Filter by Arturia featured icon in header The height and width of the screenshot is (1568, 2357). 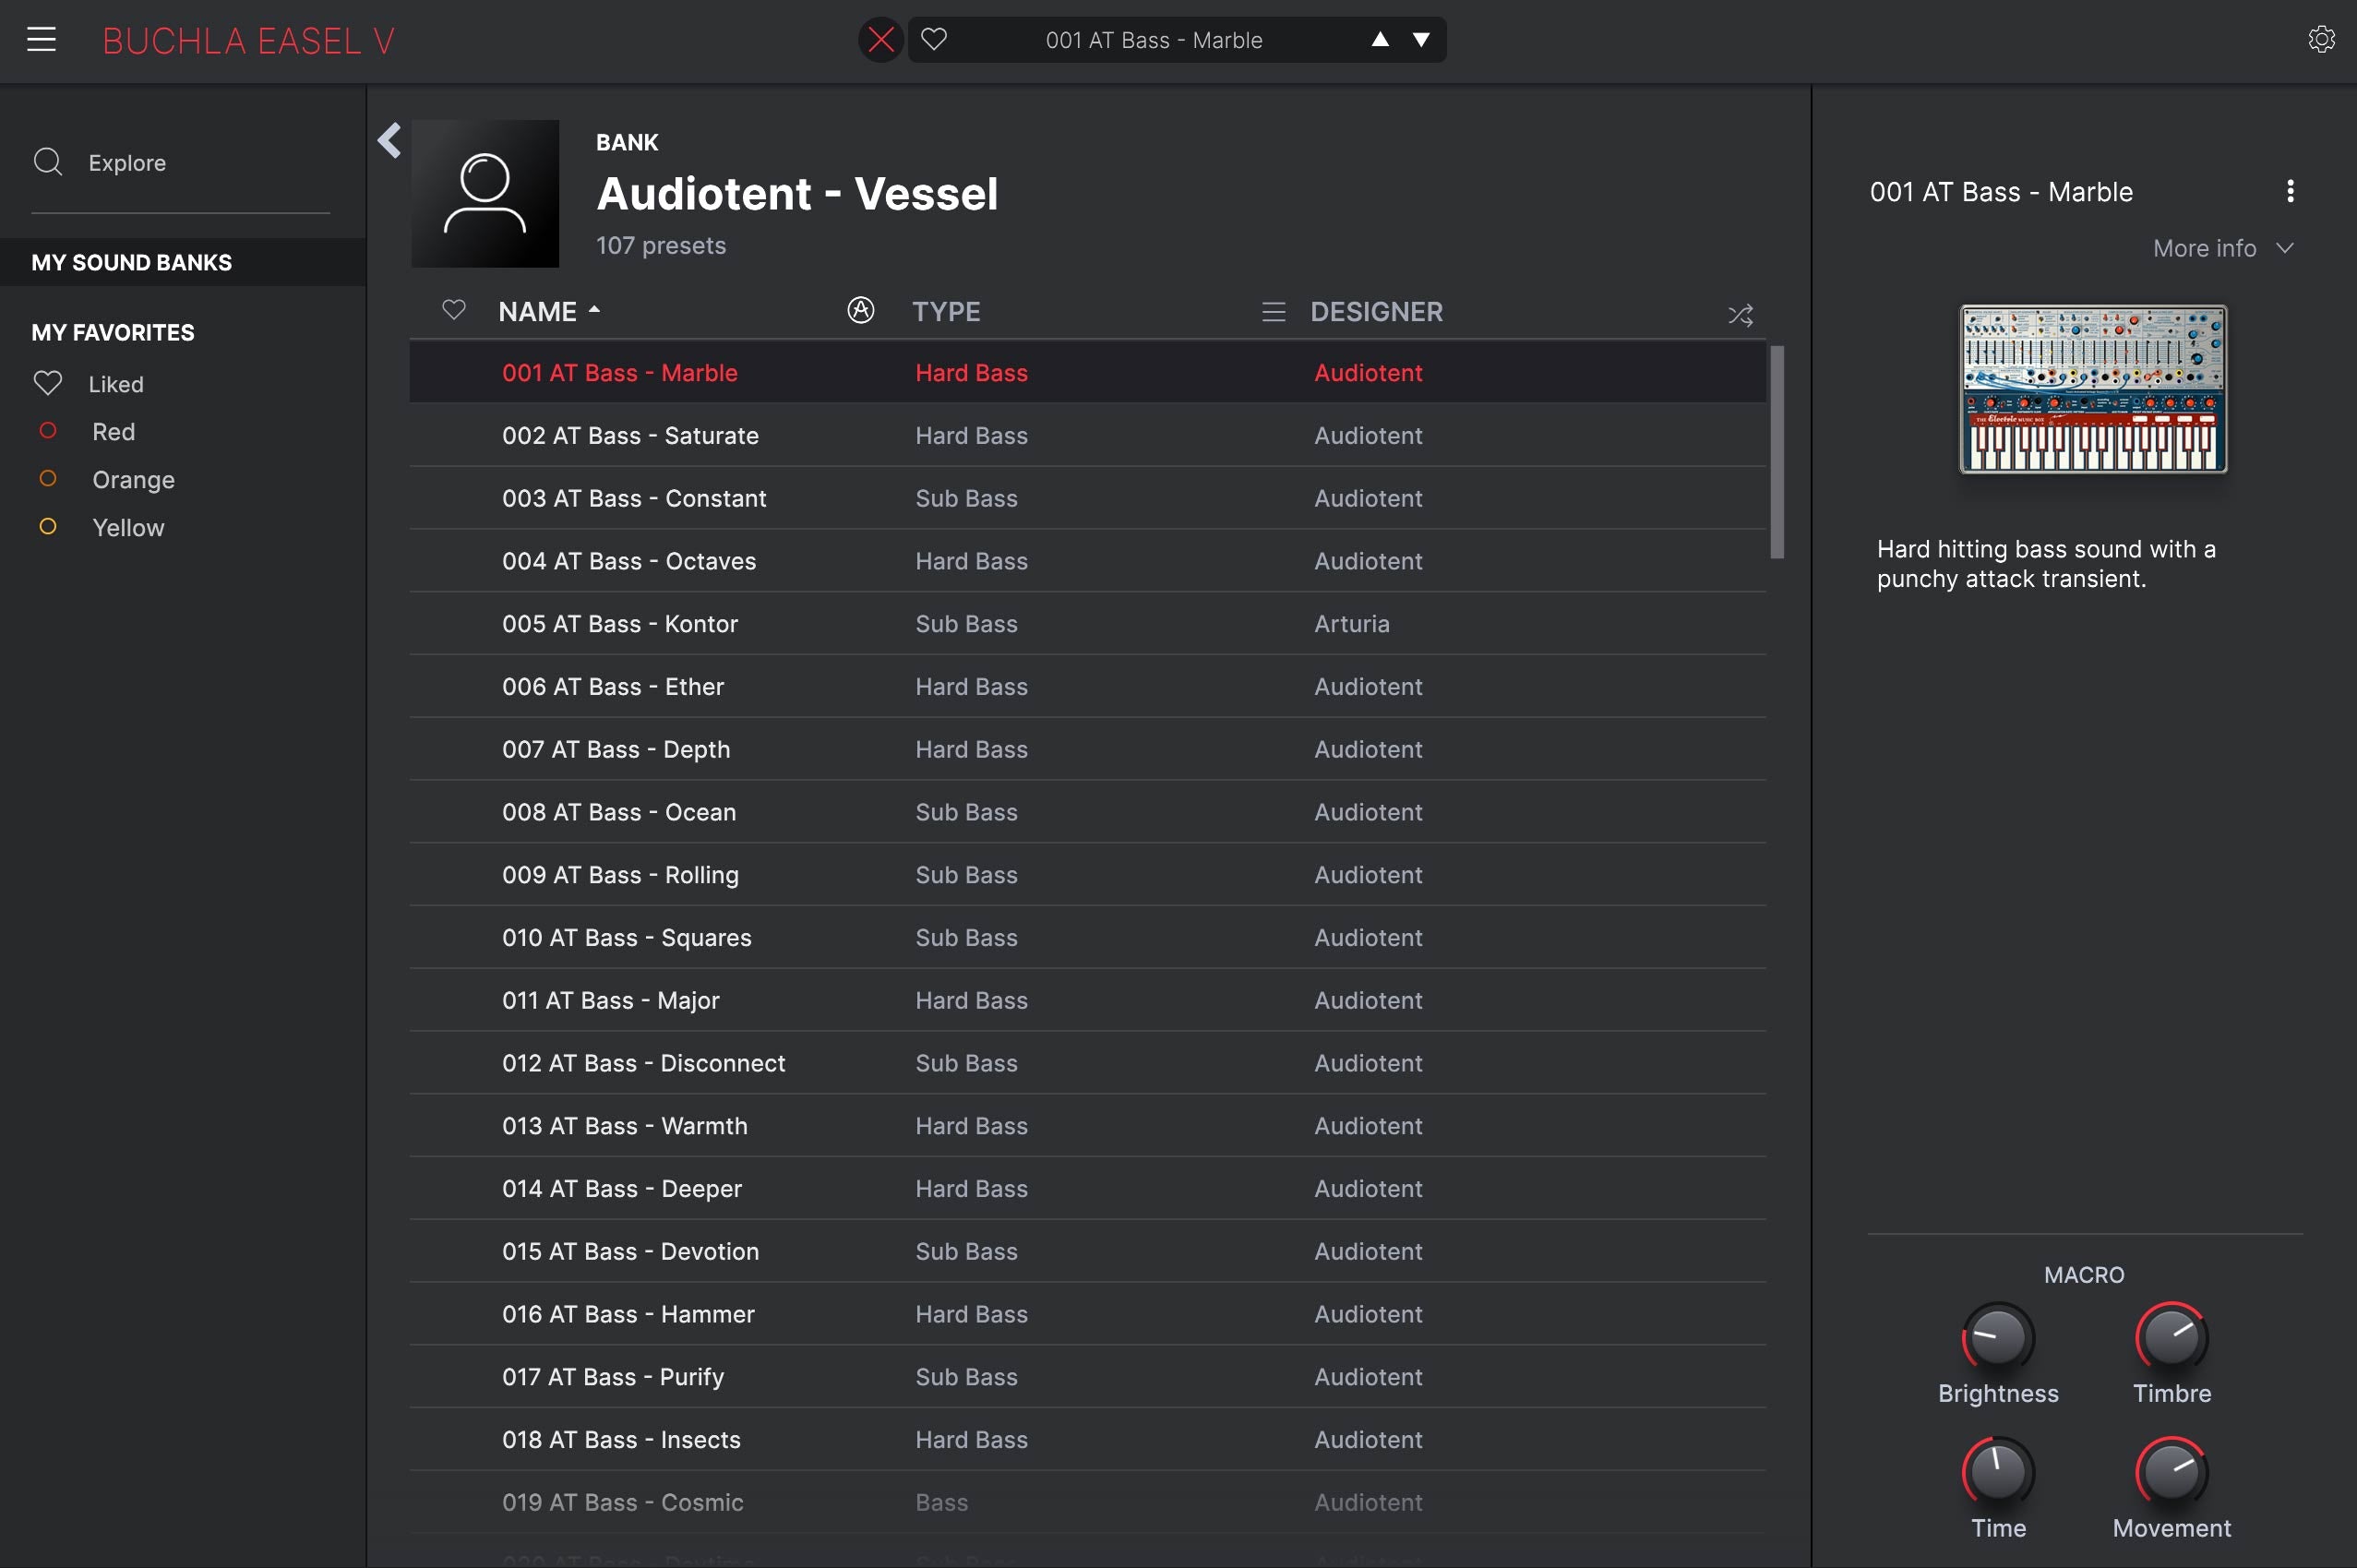tap(860, 311)
